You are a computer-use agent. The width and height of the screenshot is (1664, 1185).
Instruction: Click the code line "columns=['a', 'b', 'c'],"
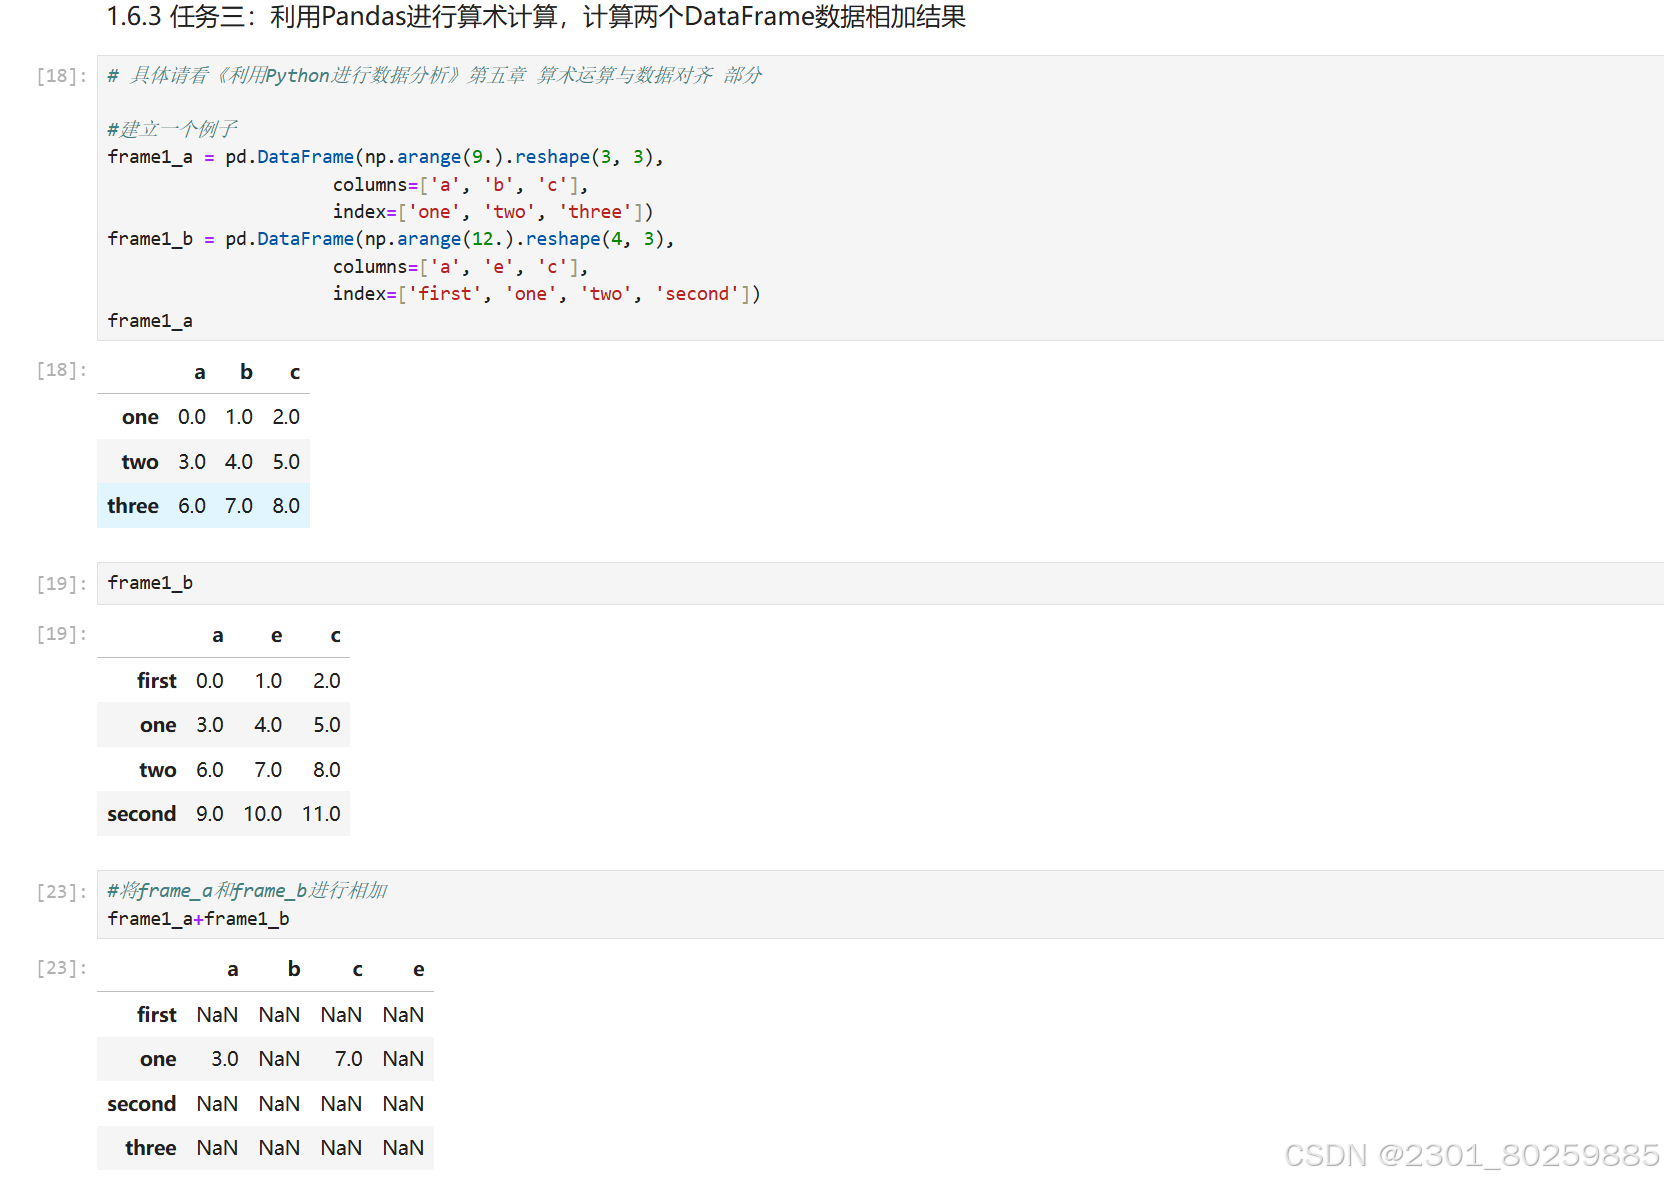[461, 185]
